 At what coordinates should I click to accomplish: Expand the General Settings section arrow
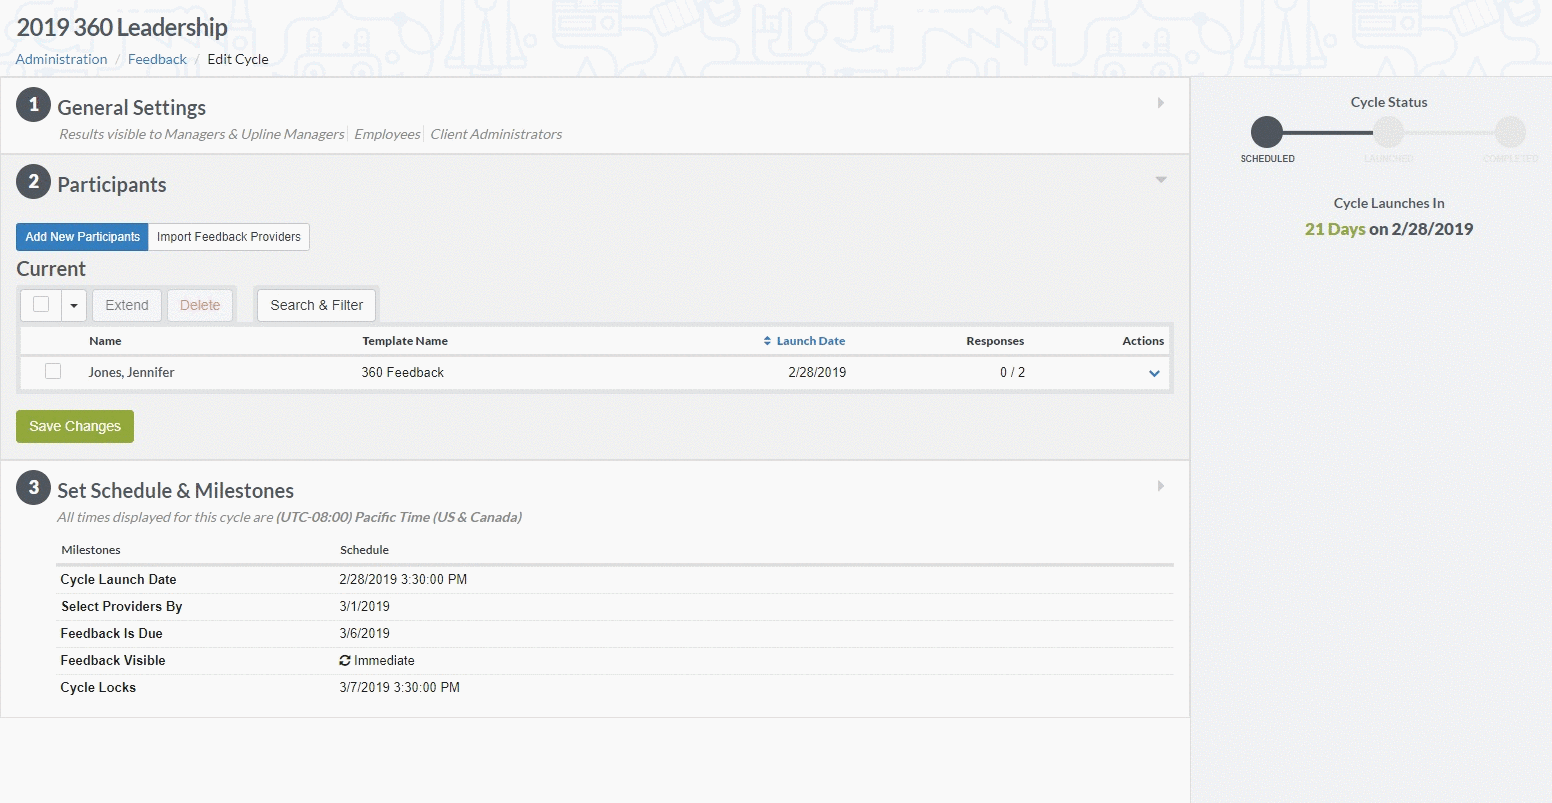pos(1161,103)
